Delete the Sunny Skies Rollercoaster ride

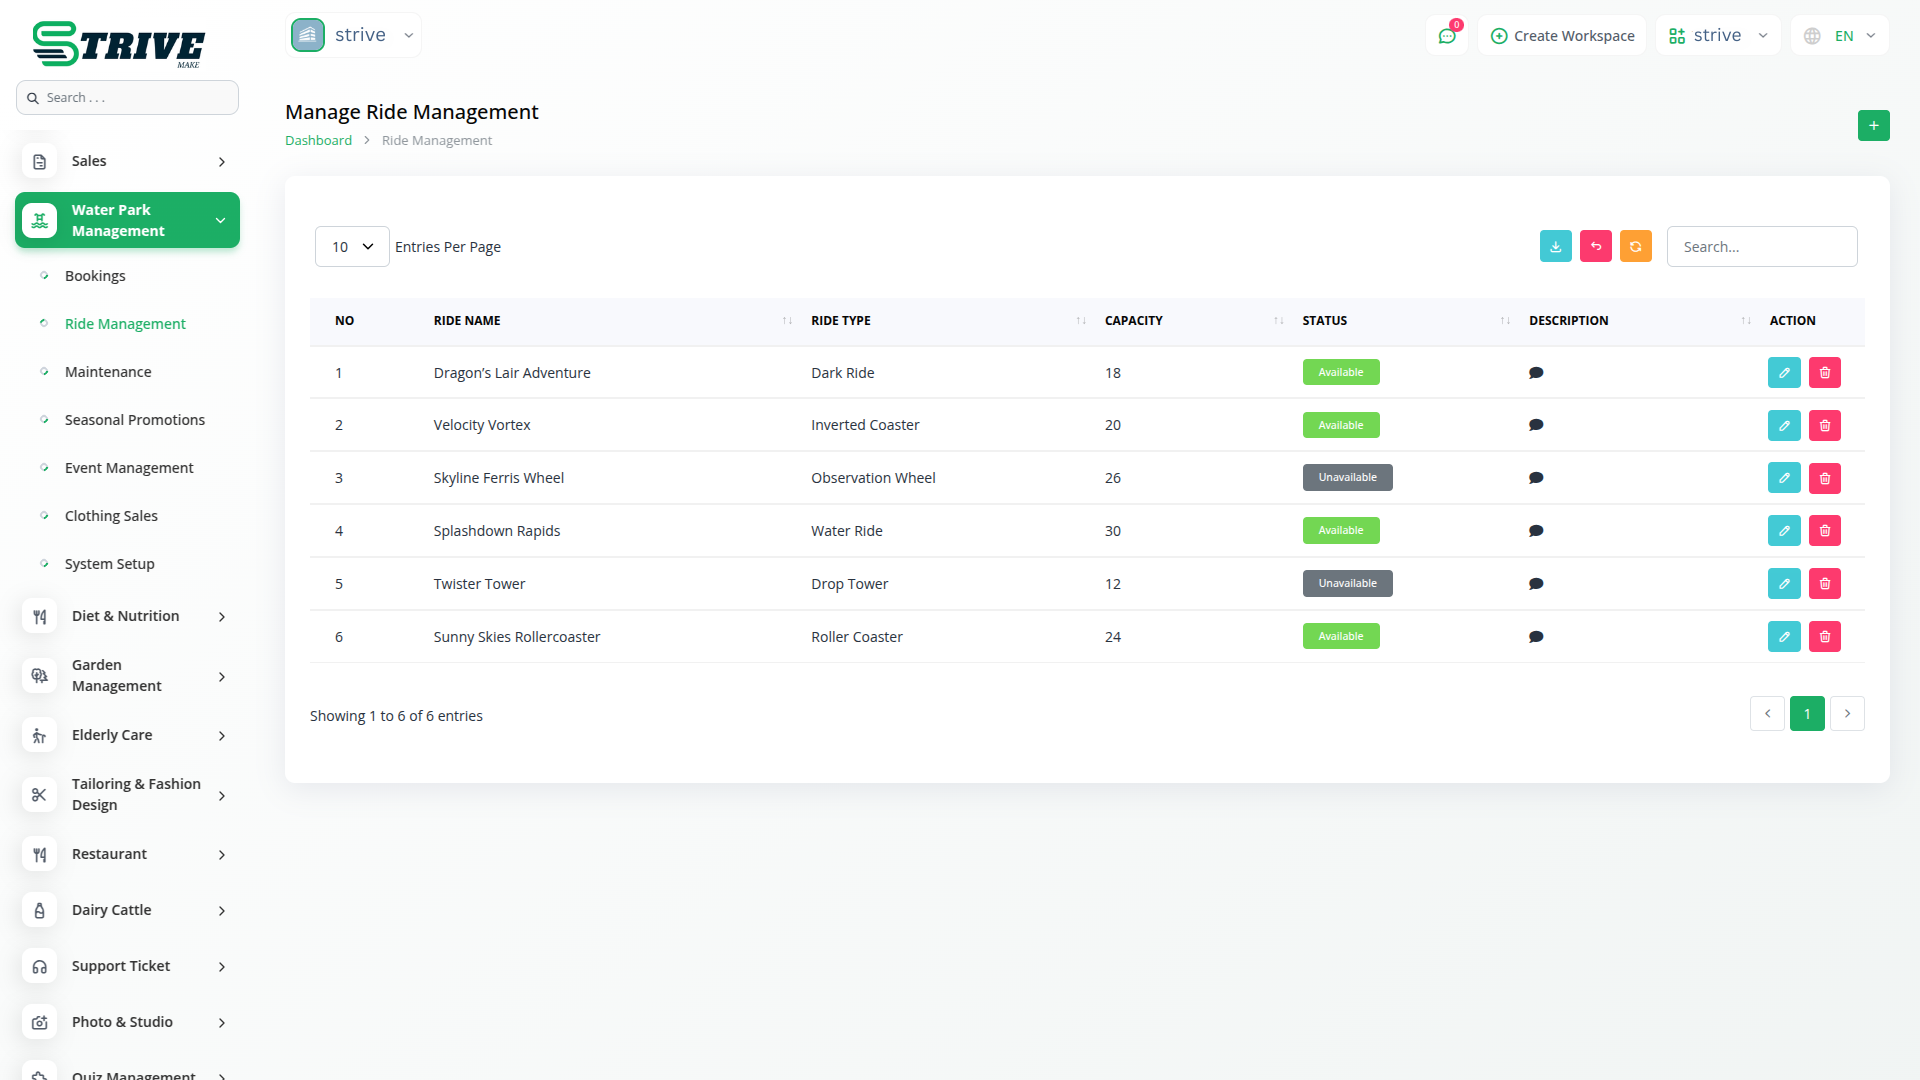point(1824,637)
